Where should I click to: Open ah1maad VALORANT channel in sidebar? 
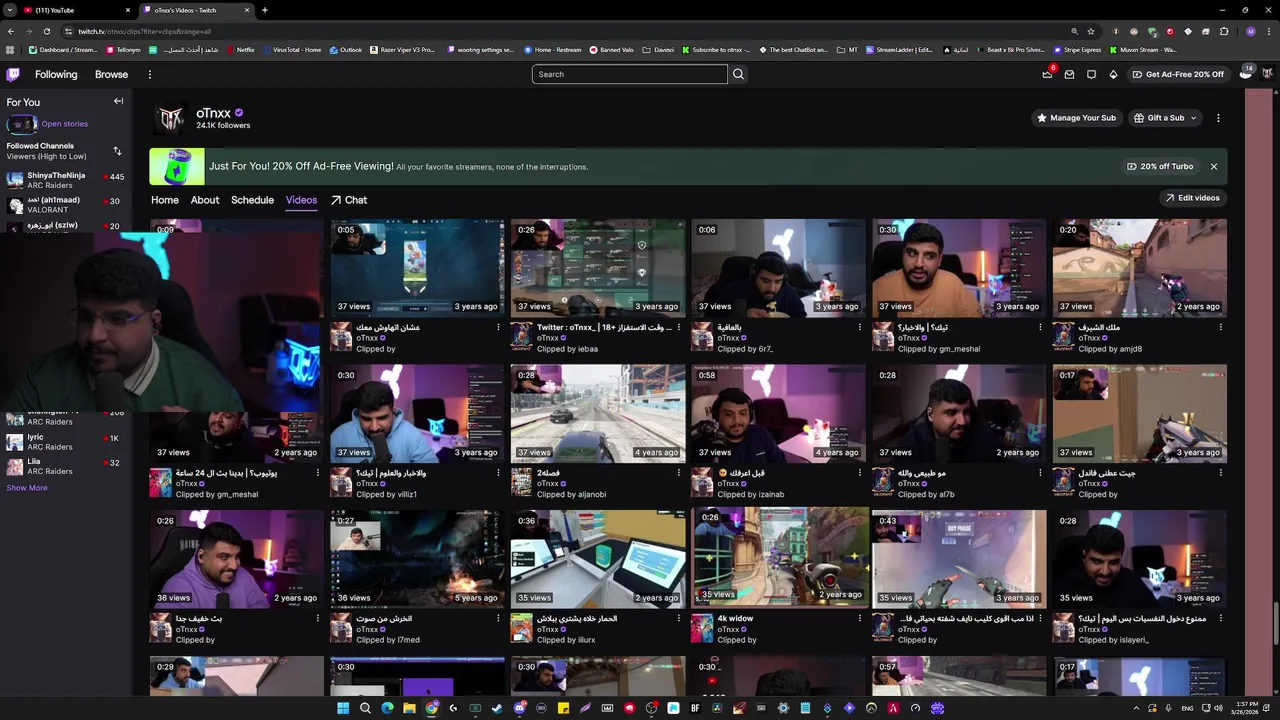pyautogui.click(x=65, y=204)
